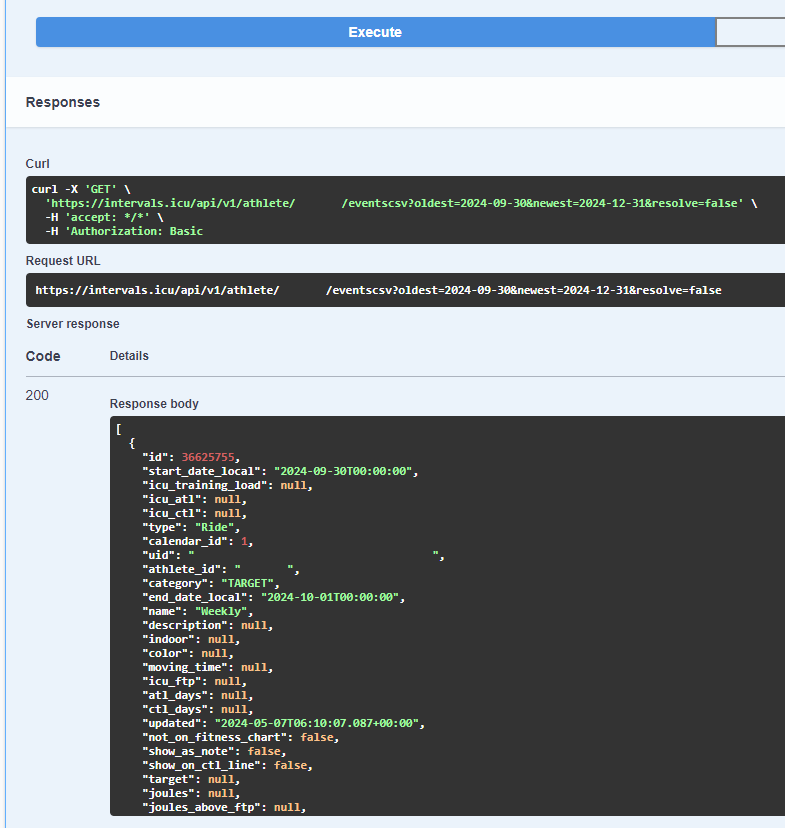Viewport: 785px width, 828px height.
Task: Click the Response body label
Action: pyautogui.click(x=154, y=404)
